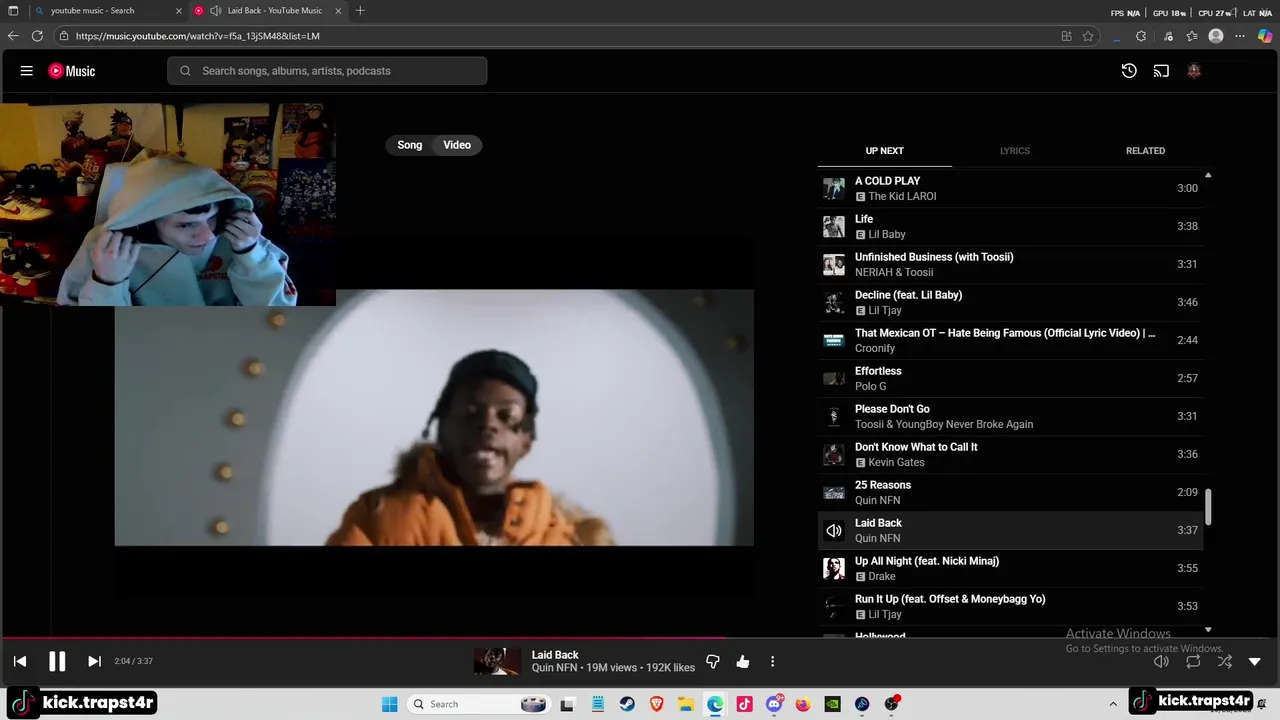Open Quin NFN artist link in player bar
This screenshot has width=1280, height=720.
554,668
